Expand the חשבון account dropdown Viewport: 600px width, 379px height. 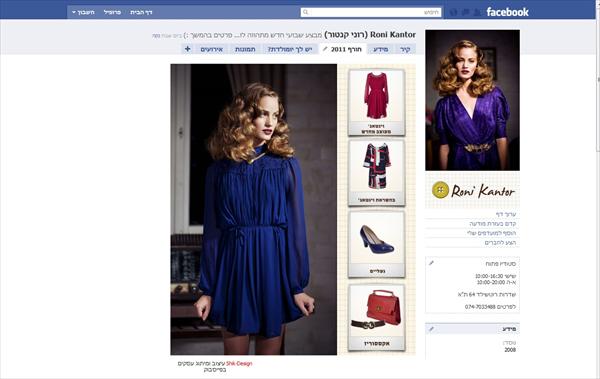pyautogui.click(x=83, y=12)
